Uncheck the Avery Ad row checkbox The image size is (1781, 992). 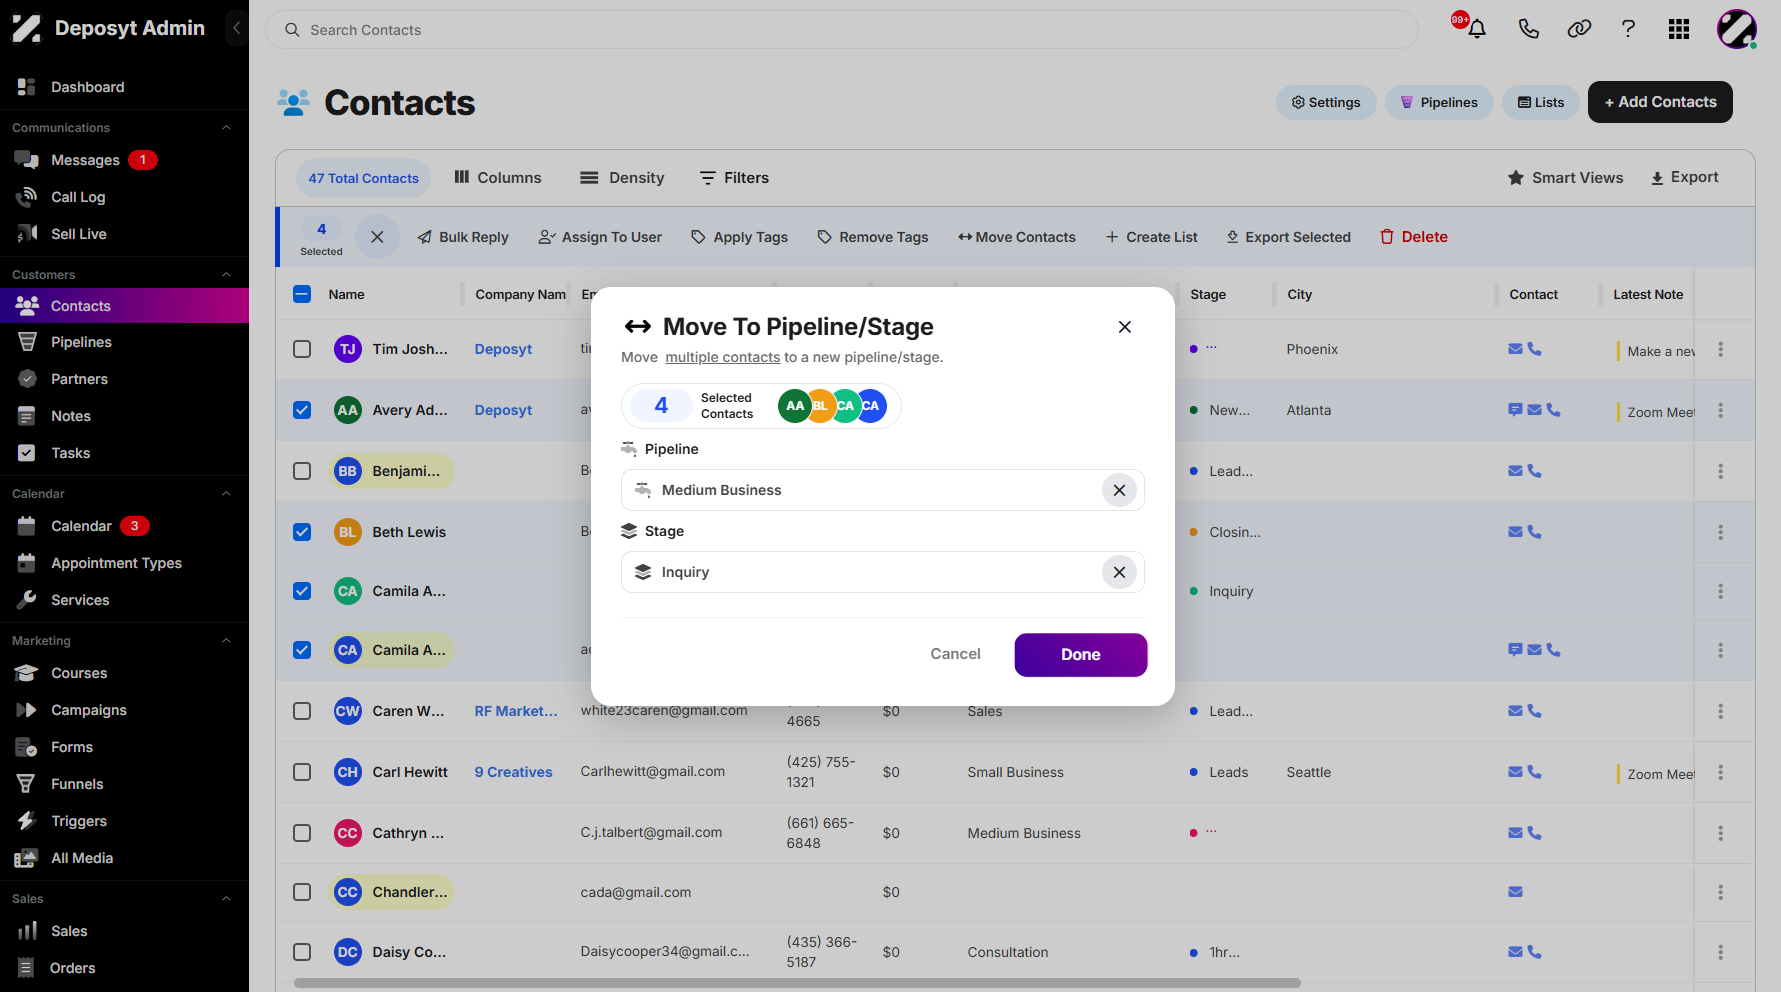coord(302,410)
